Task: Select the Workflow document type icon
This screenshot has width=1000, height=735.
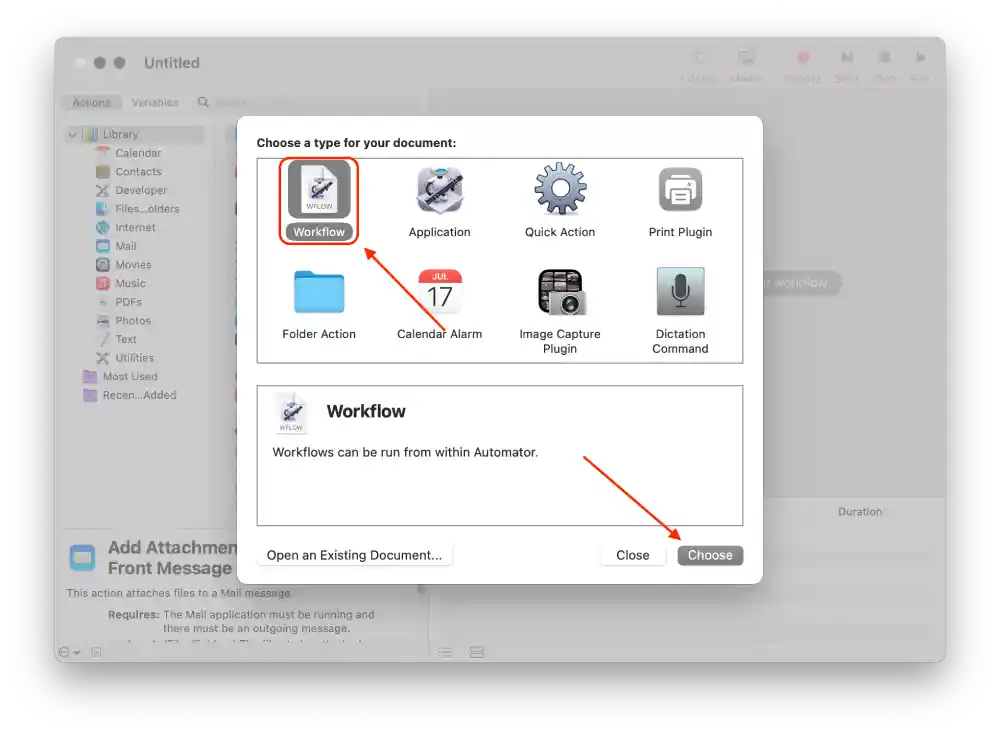Action: point(319,189)
